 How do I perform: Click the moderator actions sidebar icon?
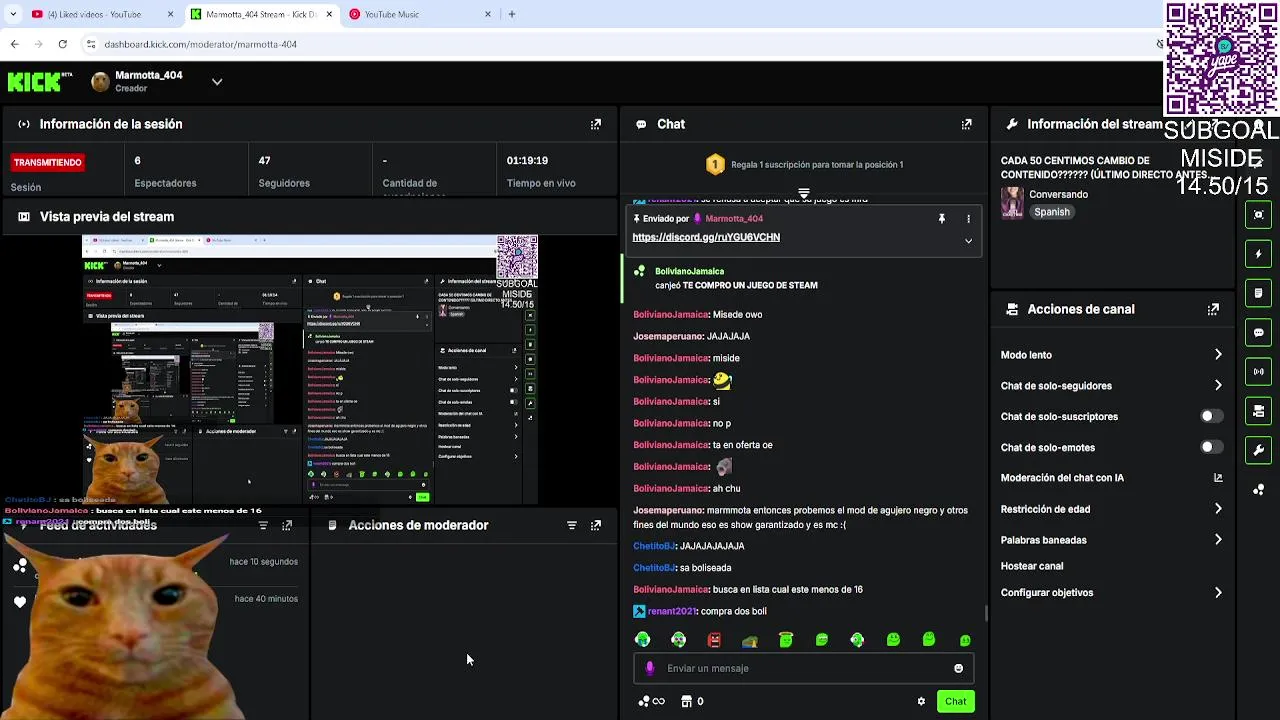tap(1259, 411)
